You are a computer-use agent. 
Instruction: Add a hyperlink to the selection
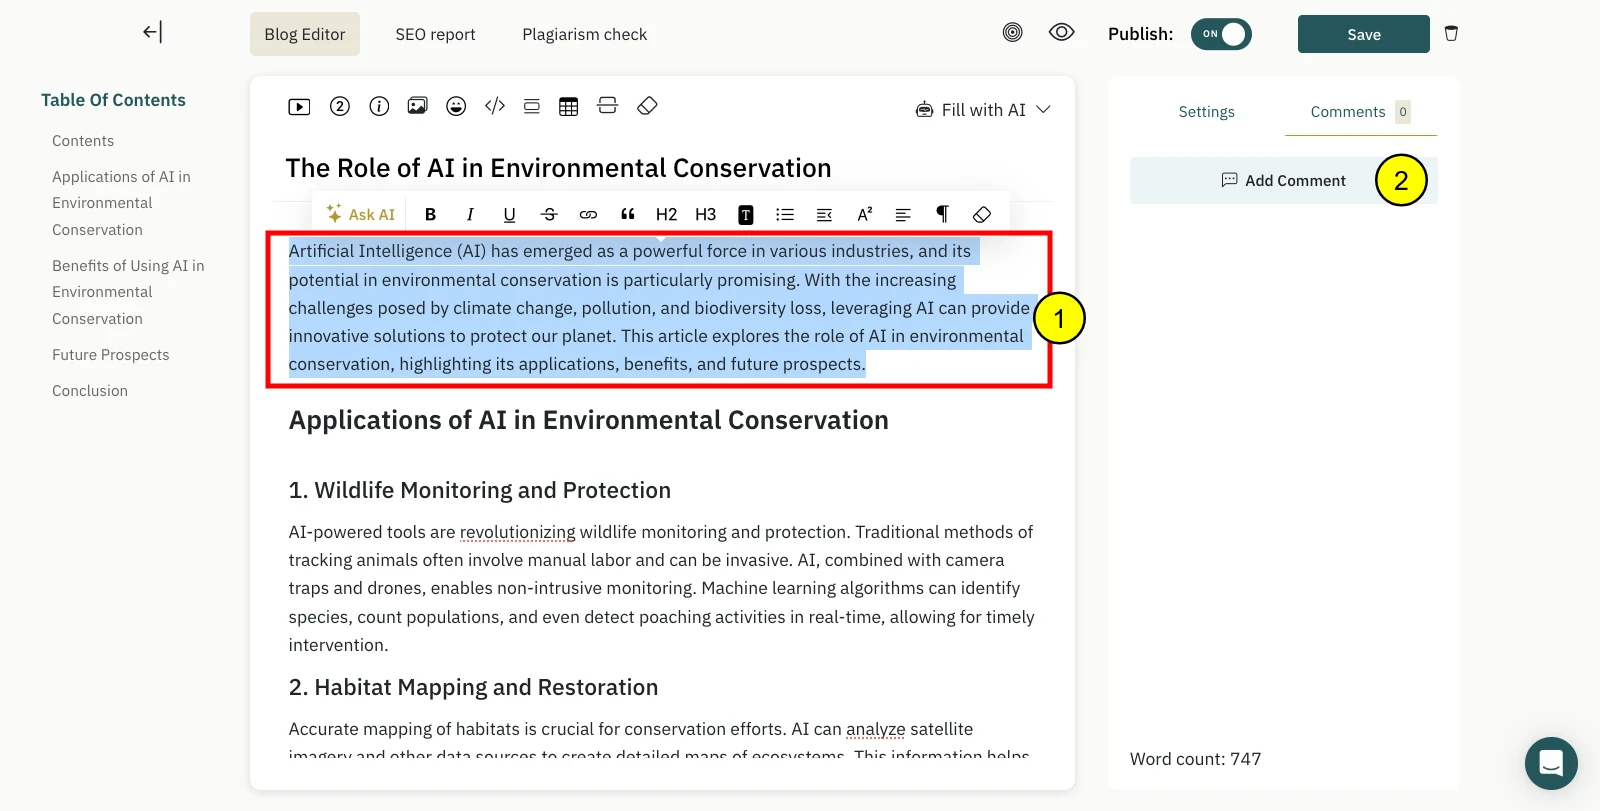(x=588, y=214)
